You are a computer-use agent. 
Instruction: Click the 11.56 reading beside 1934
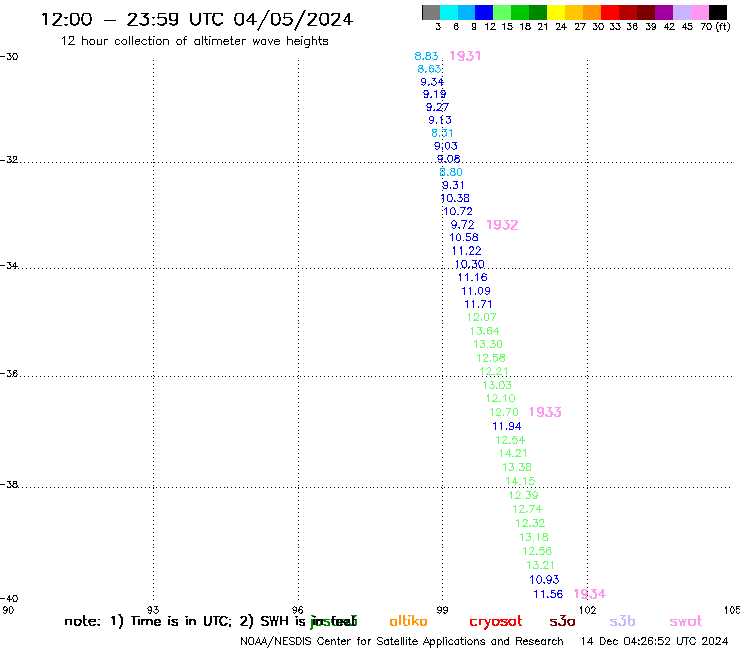[548, 594]
